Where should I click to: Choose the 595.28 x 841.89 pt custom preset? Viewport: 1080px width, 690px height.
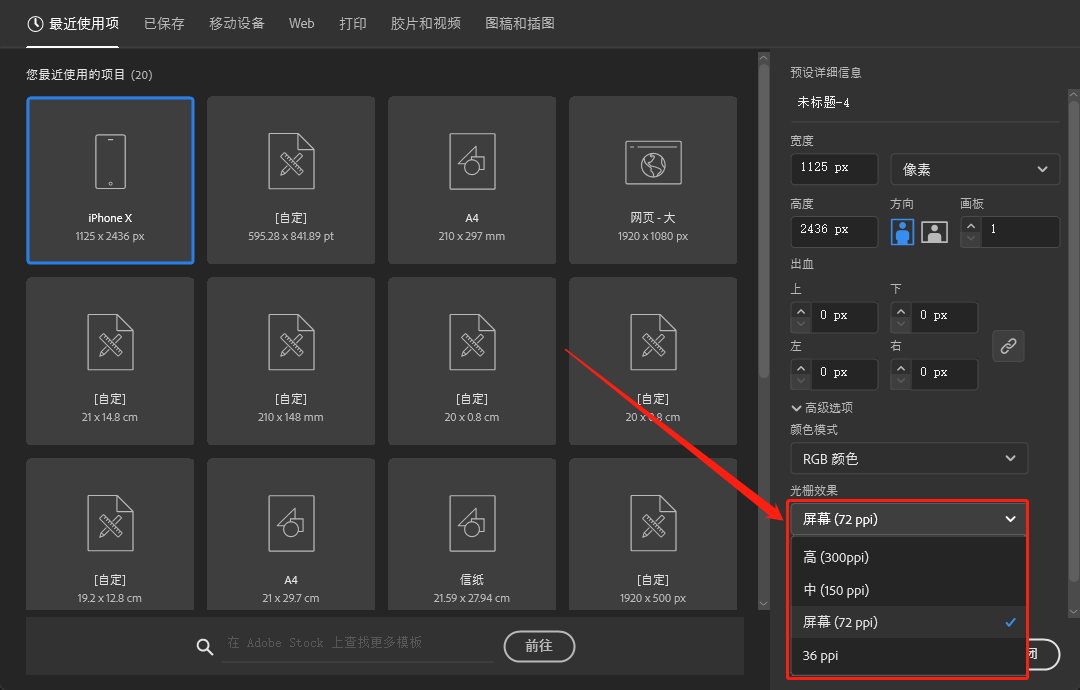(291, 180)
